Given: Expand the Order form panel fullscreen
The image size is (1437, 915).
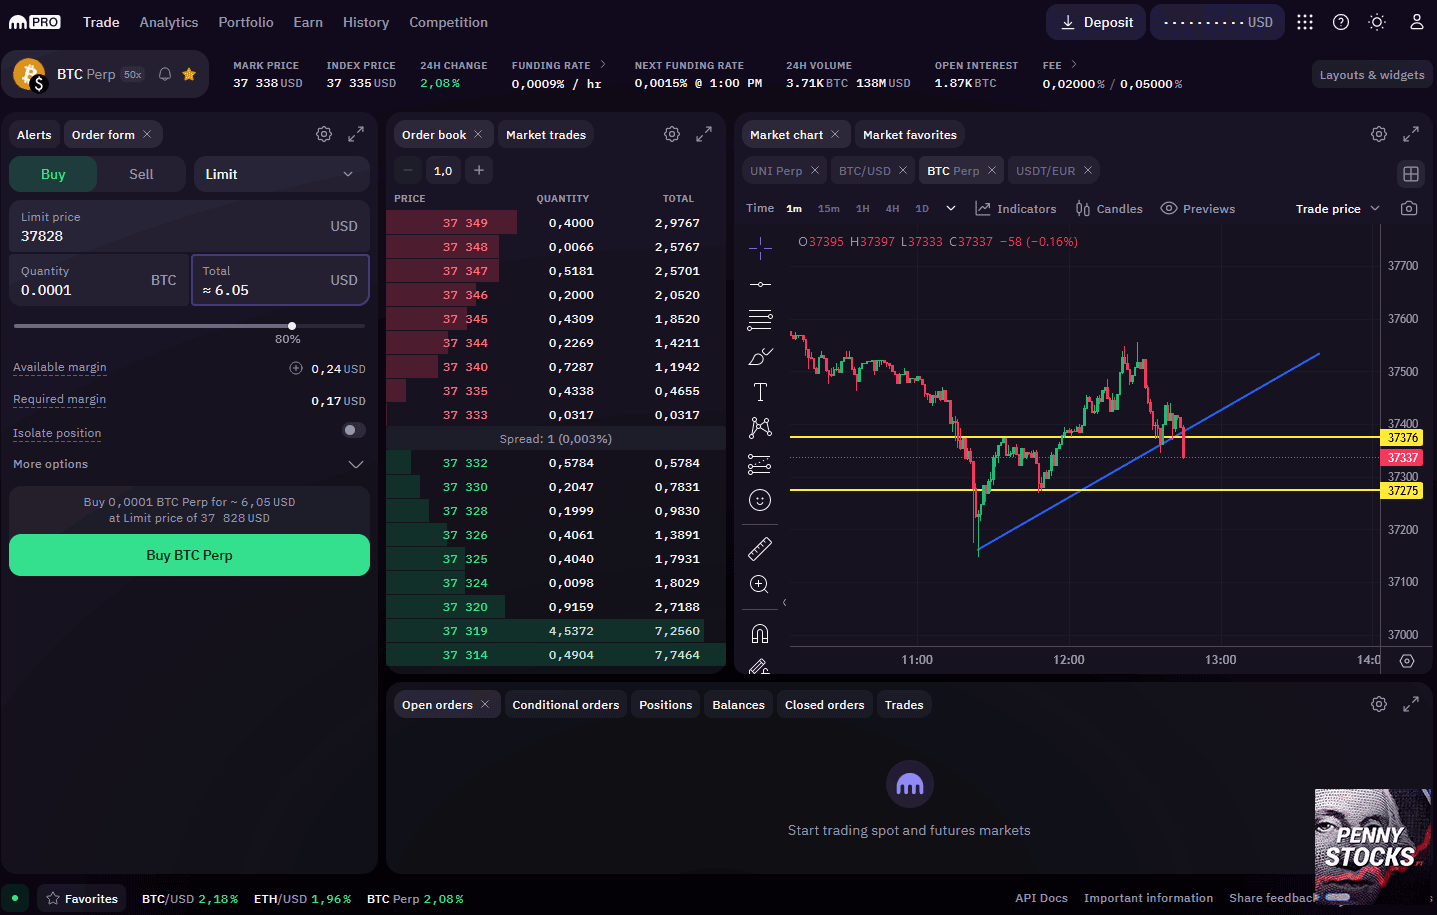Looking at the screenshot, I should click(x=356, y=134).
